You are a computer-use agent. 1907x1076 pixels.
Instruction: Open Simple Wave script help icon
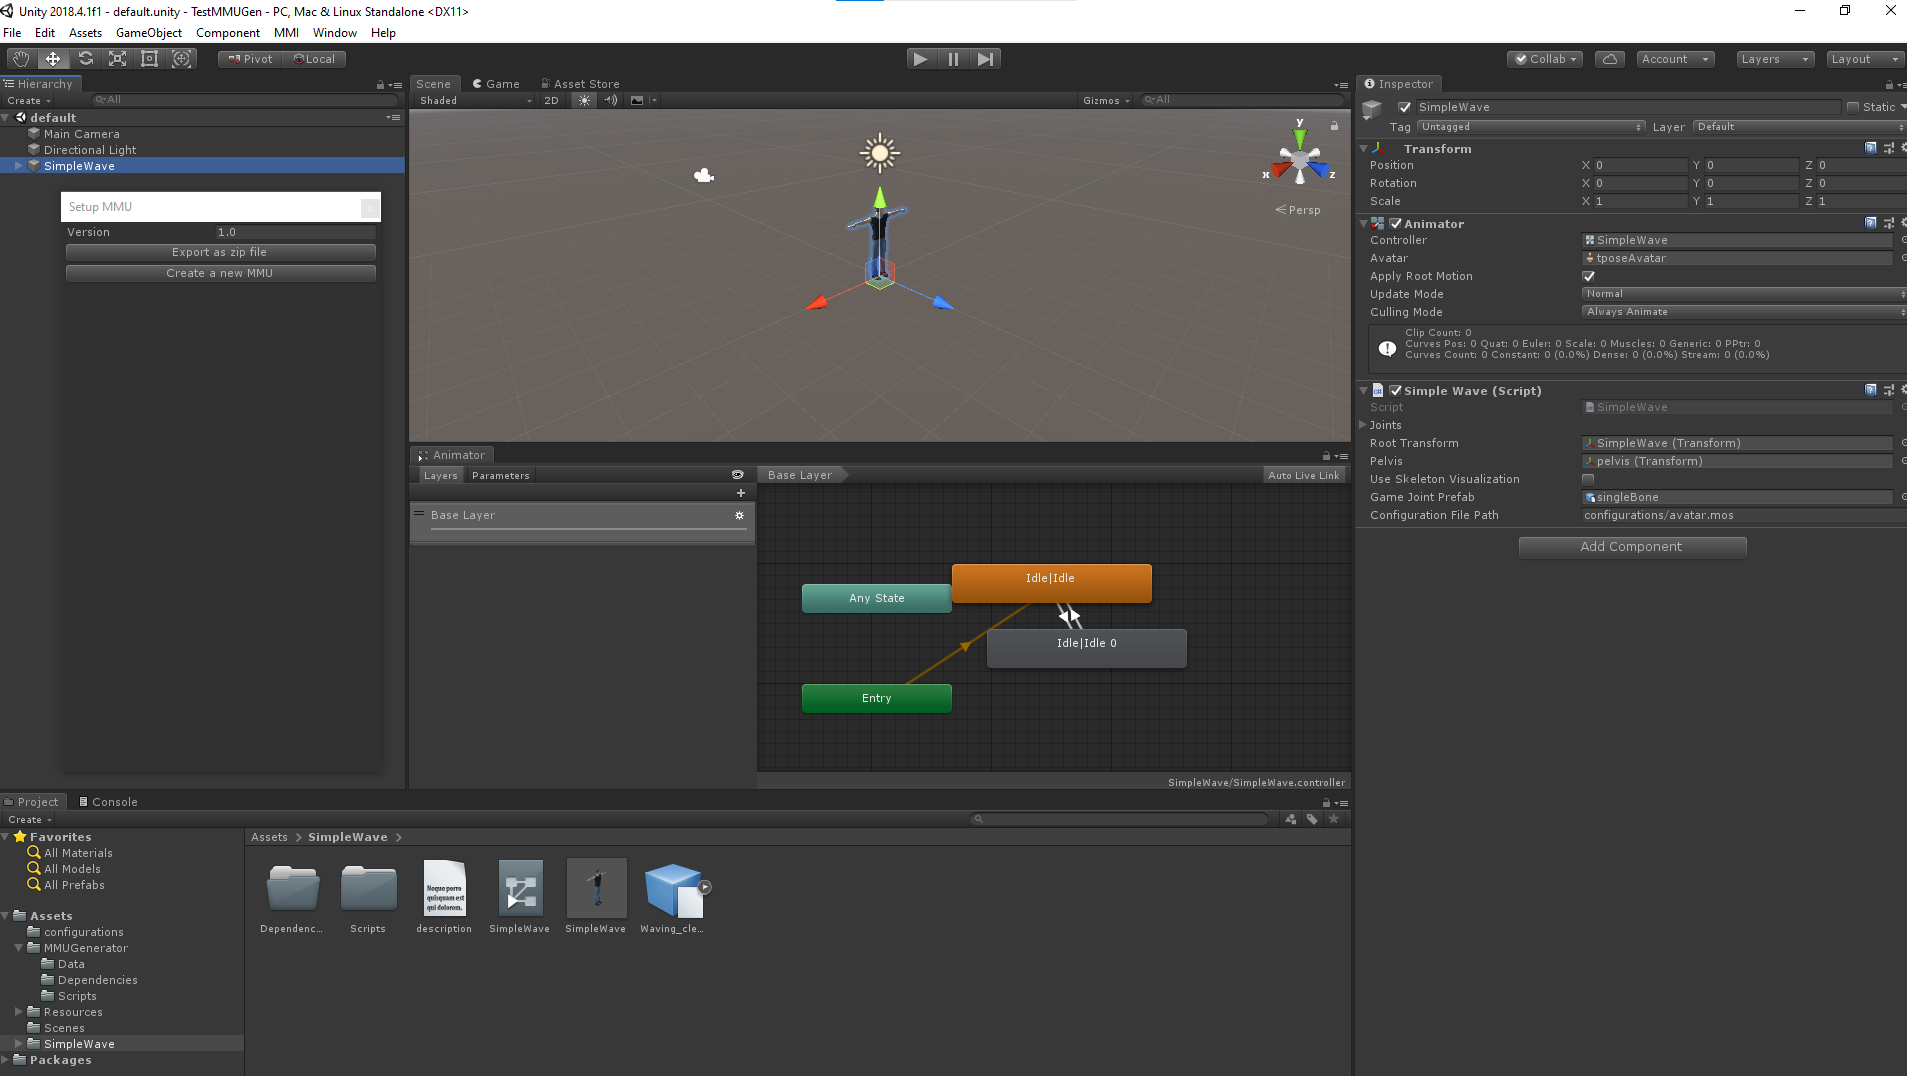(x=1871, y=390)
